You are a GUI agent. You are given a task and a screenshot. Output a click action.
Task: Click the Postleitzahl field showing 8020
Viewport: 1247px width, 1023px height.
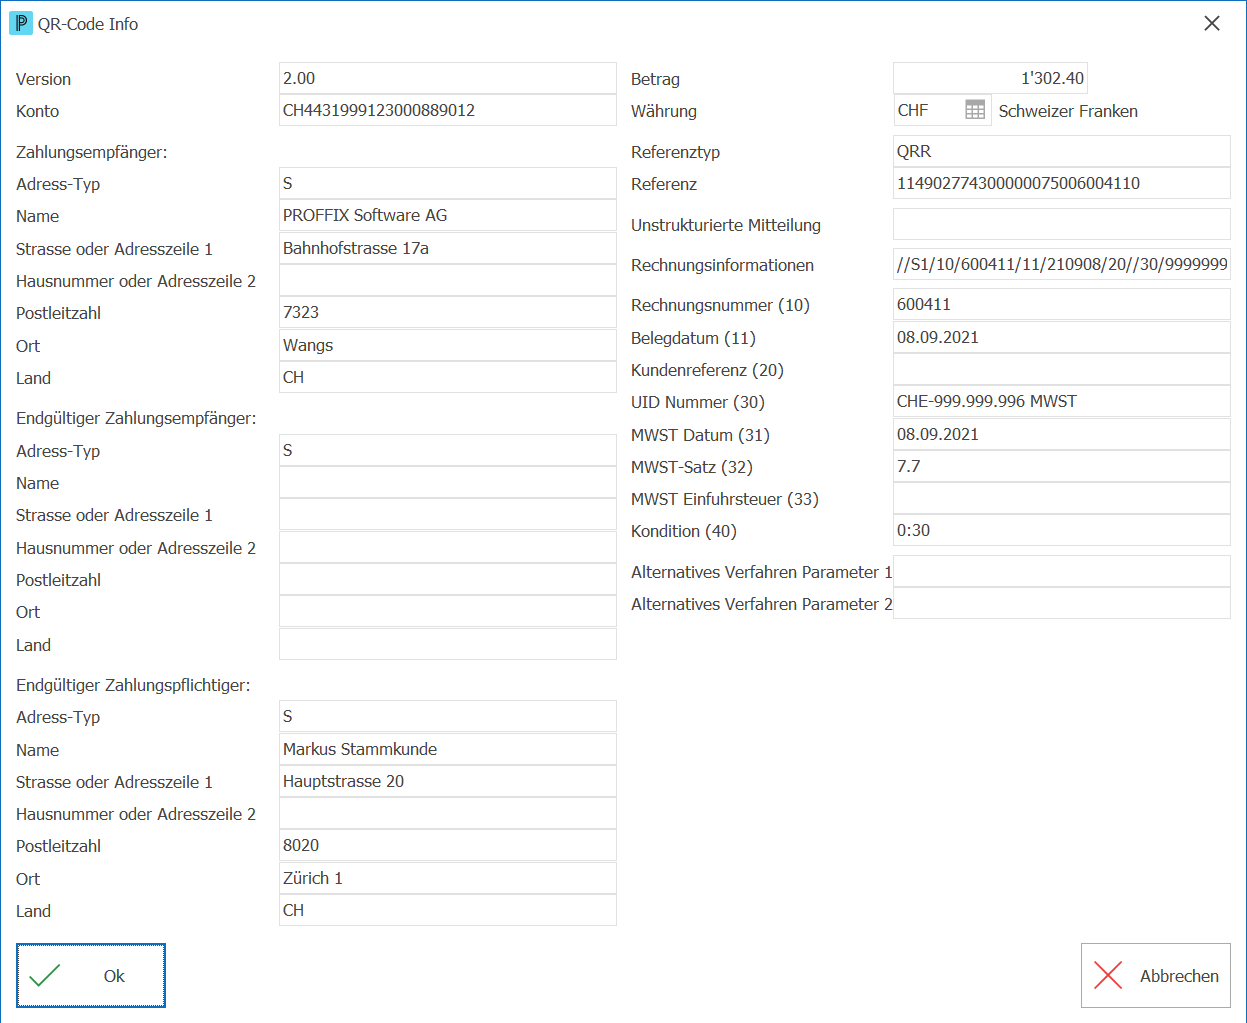(x=448, y=845)
